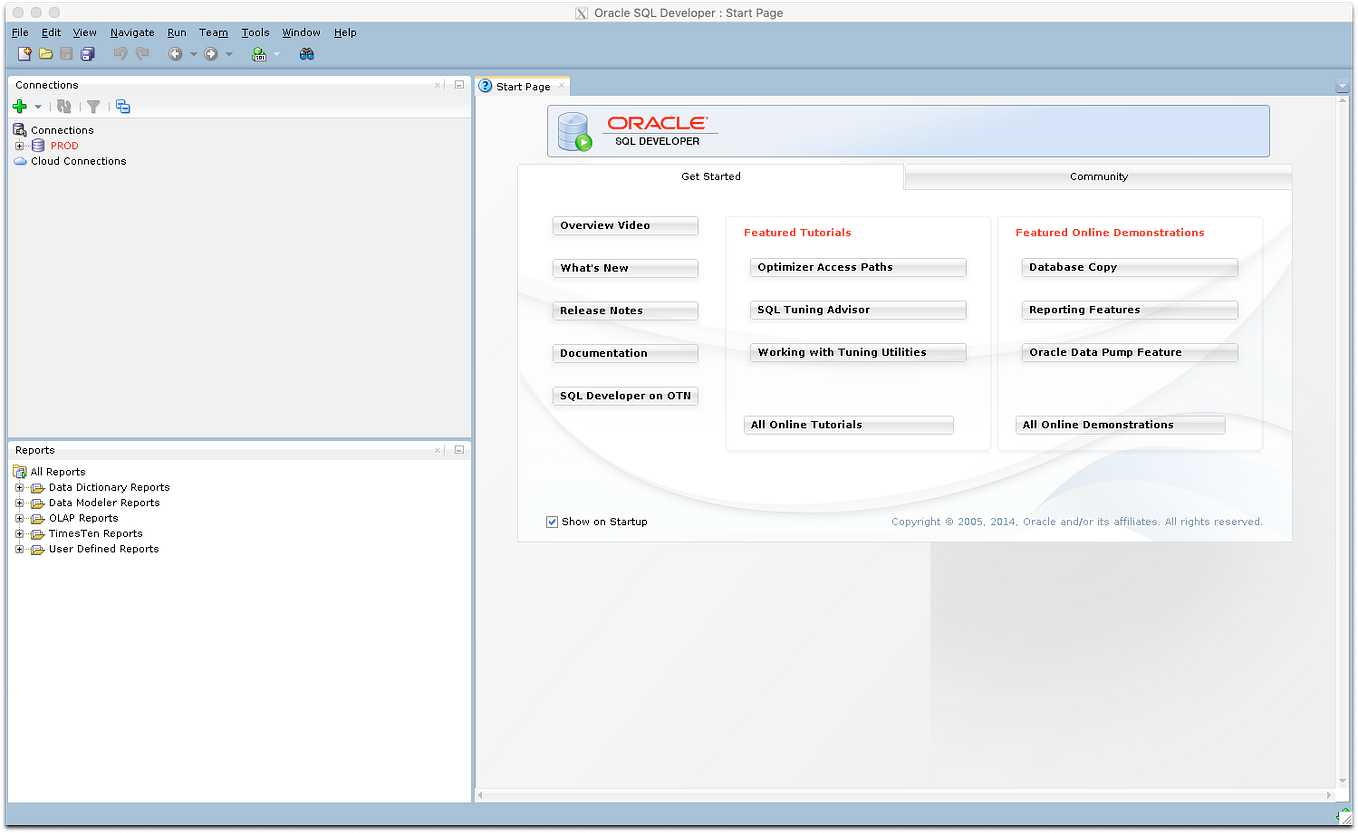
Task: Open the New Connection dropdown arrow
Action: click(38, 106)
